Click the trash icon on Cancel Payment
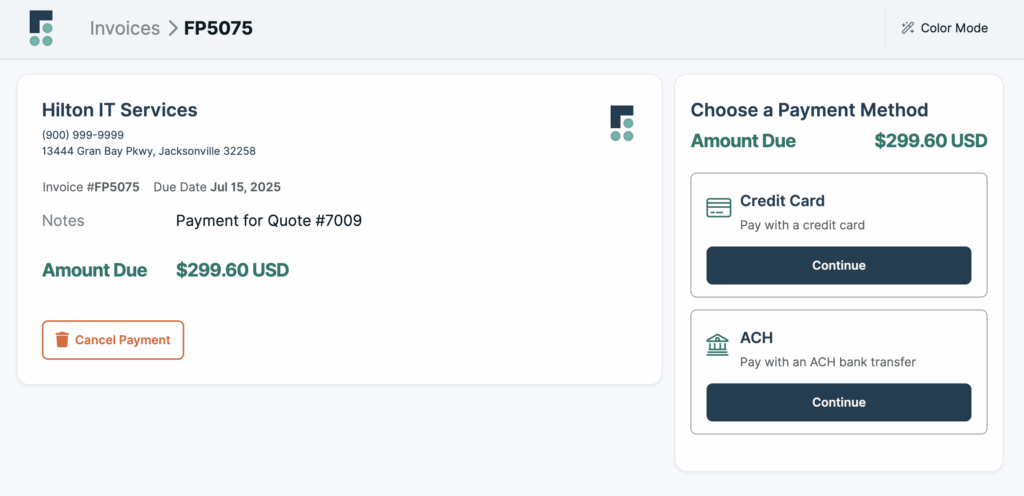1024x496 pixels. pos(62,339)
